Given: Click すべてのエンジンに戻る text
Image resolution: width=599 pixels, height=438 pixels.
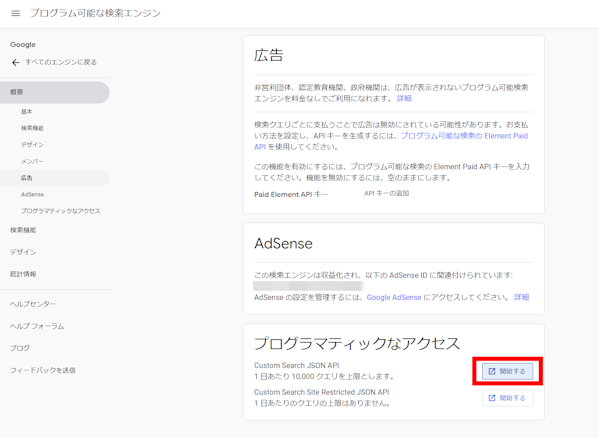Looking at the screenshot, I should pos(61,62).
